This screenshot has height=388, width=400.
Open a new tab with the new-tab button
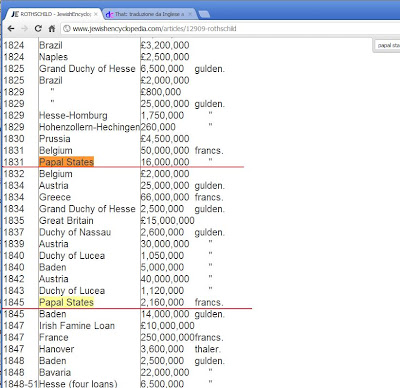tap(204, 14)
